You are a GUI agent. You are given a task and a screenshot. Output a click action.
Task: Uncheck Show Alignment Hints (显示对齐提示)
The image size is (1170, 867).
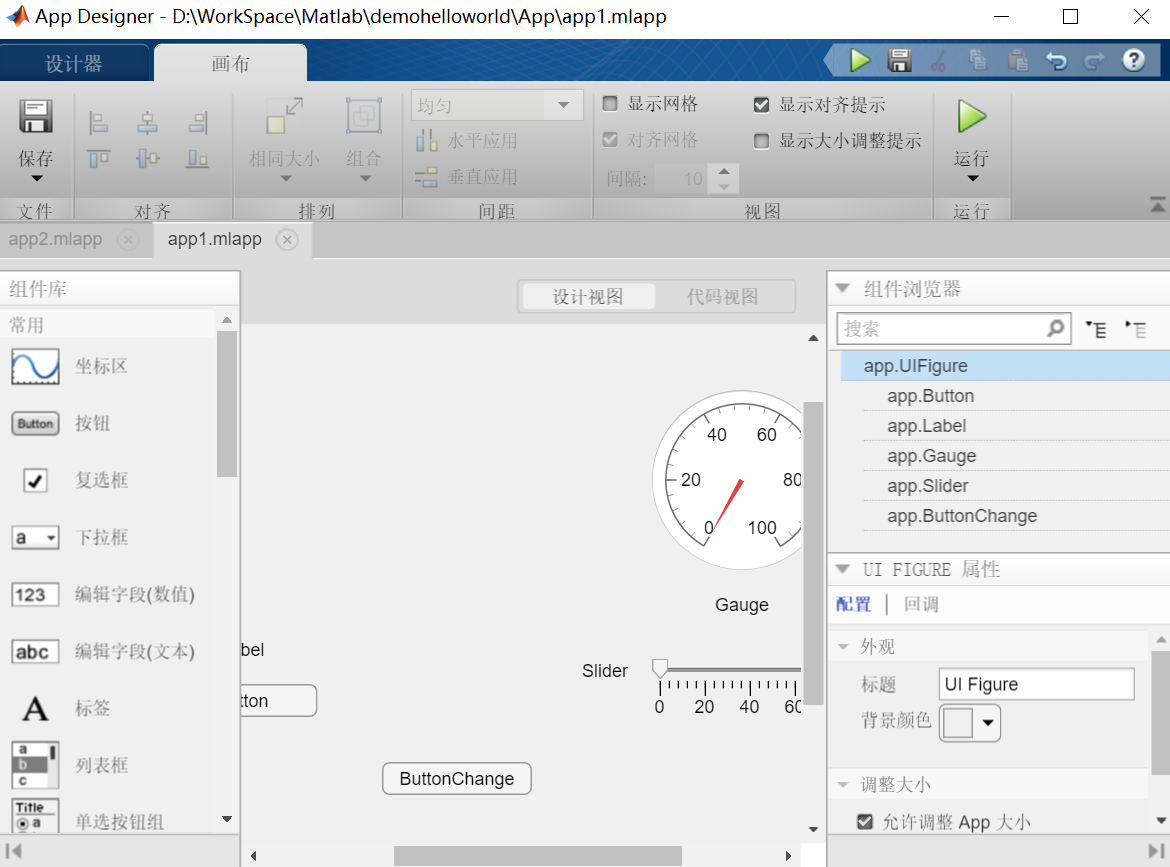pyautogui.click(x=761, y=104)
